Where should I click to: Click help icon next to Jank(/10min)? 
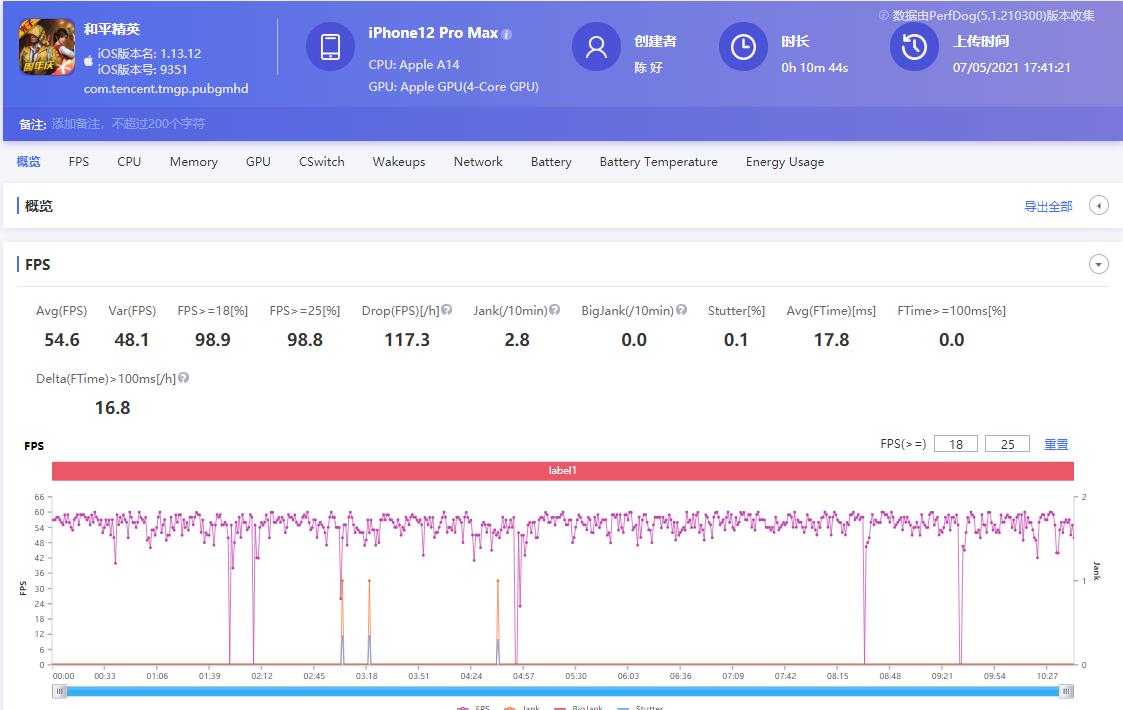coord(554,310)
